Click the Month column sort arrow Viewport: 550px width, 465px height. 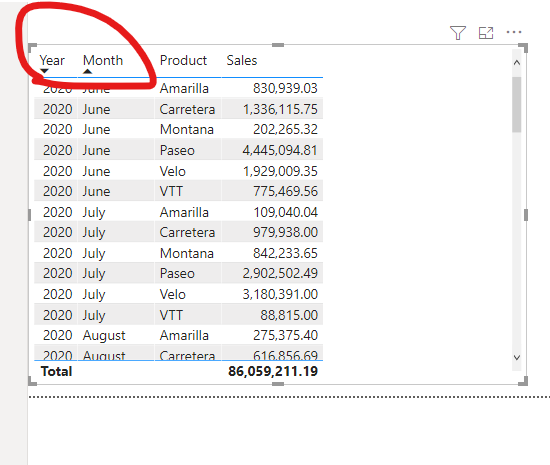coord(87,71)
